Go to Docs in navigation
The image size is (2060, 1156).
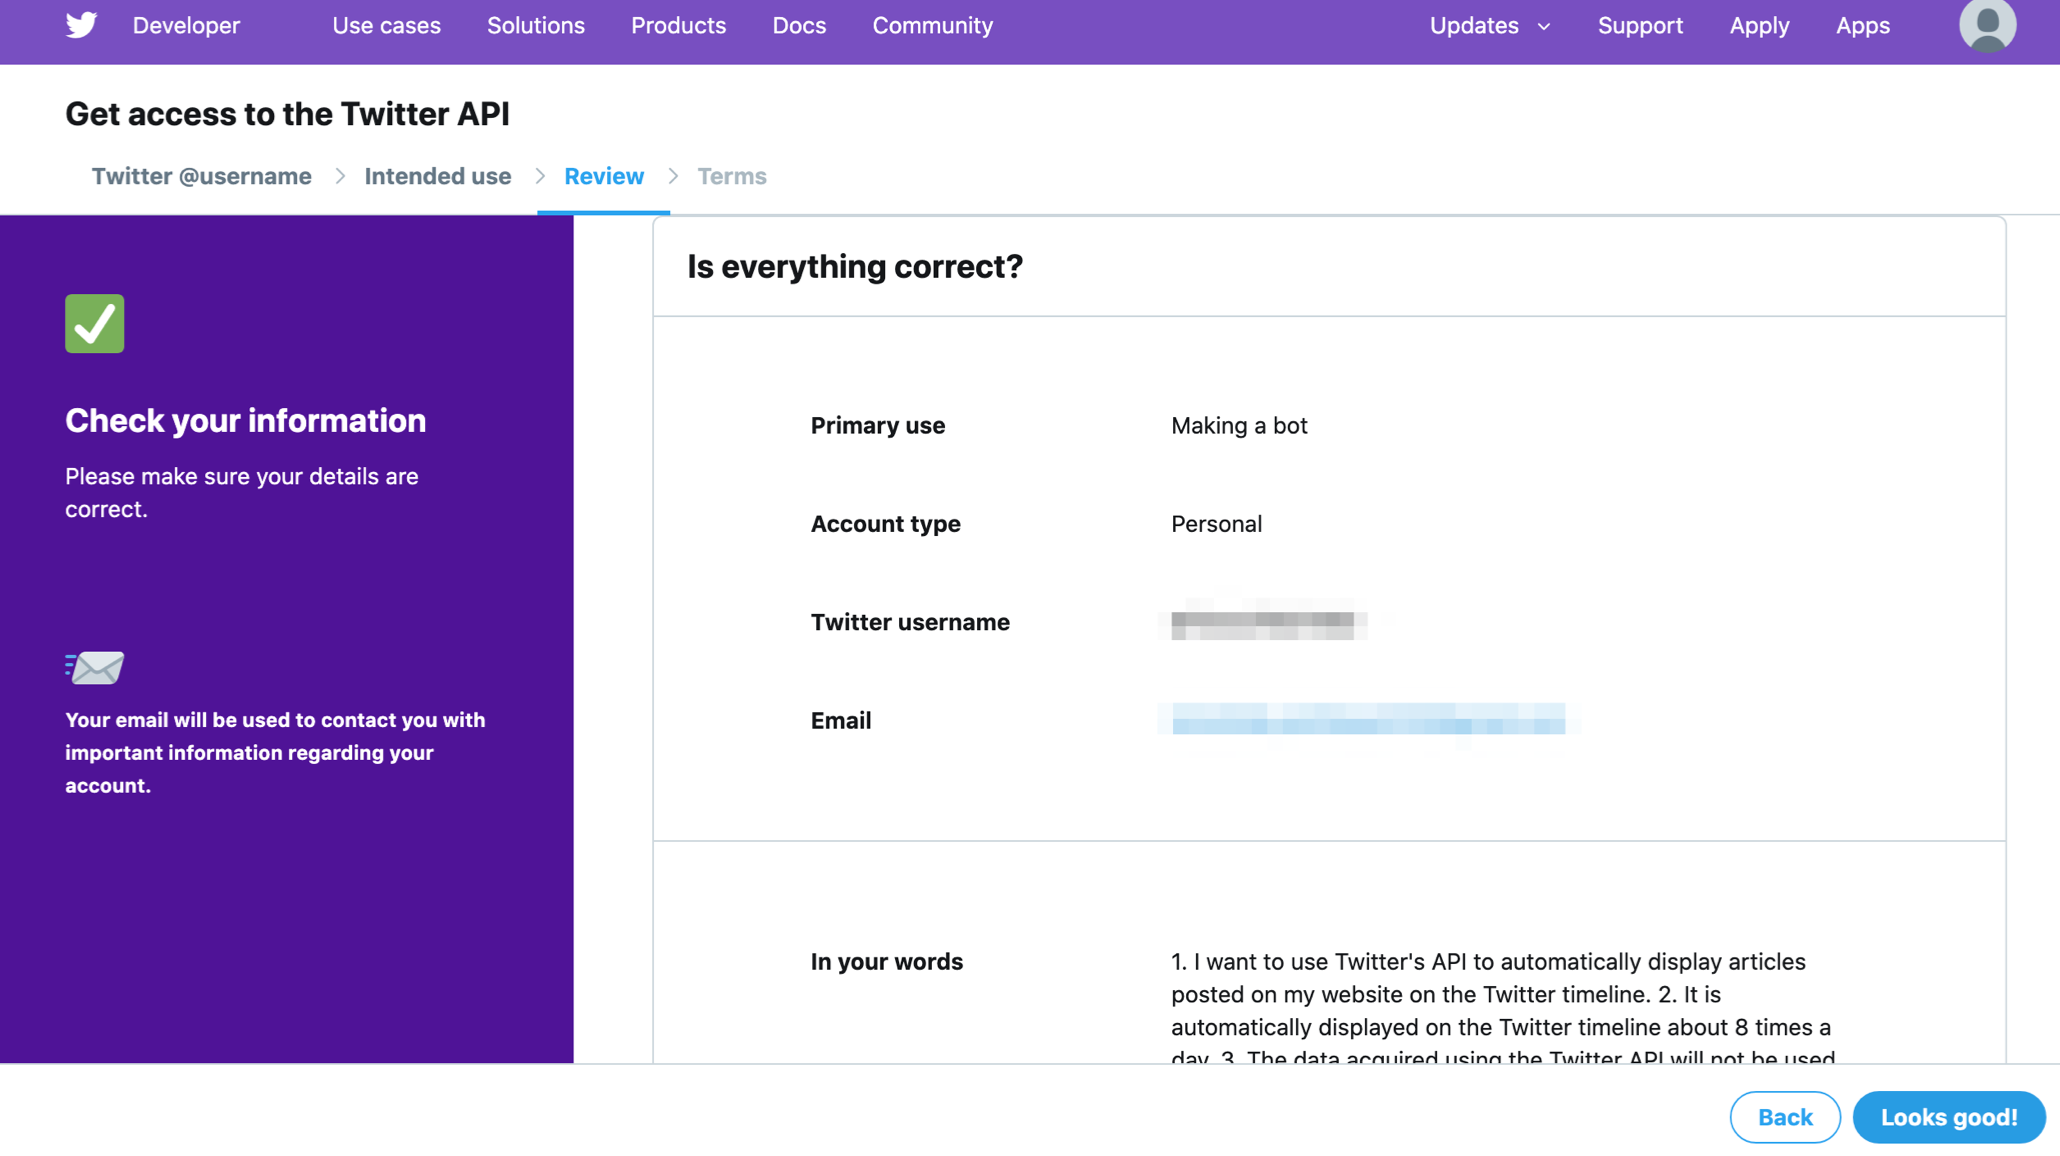click(799, 25)
